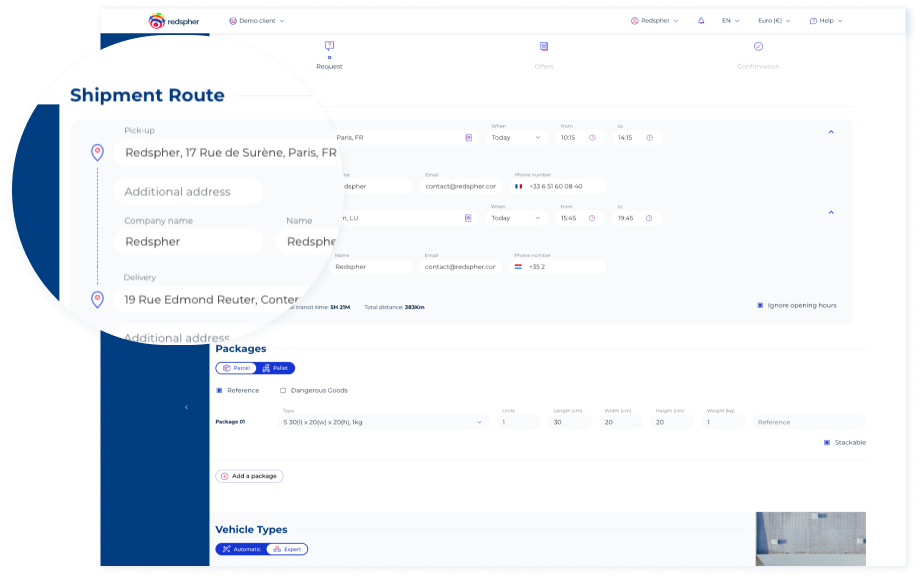920x576 pixels.
Task: Click the Request step icon
Action: (x=329, y=46)
